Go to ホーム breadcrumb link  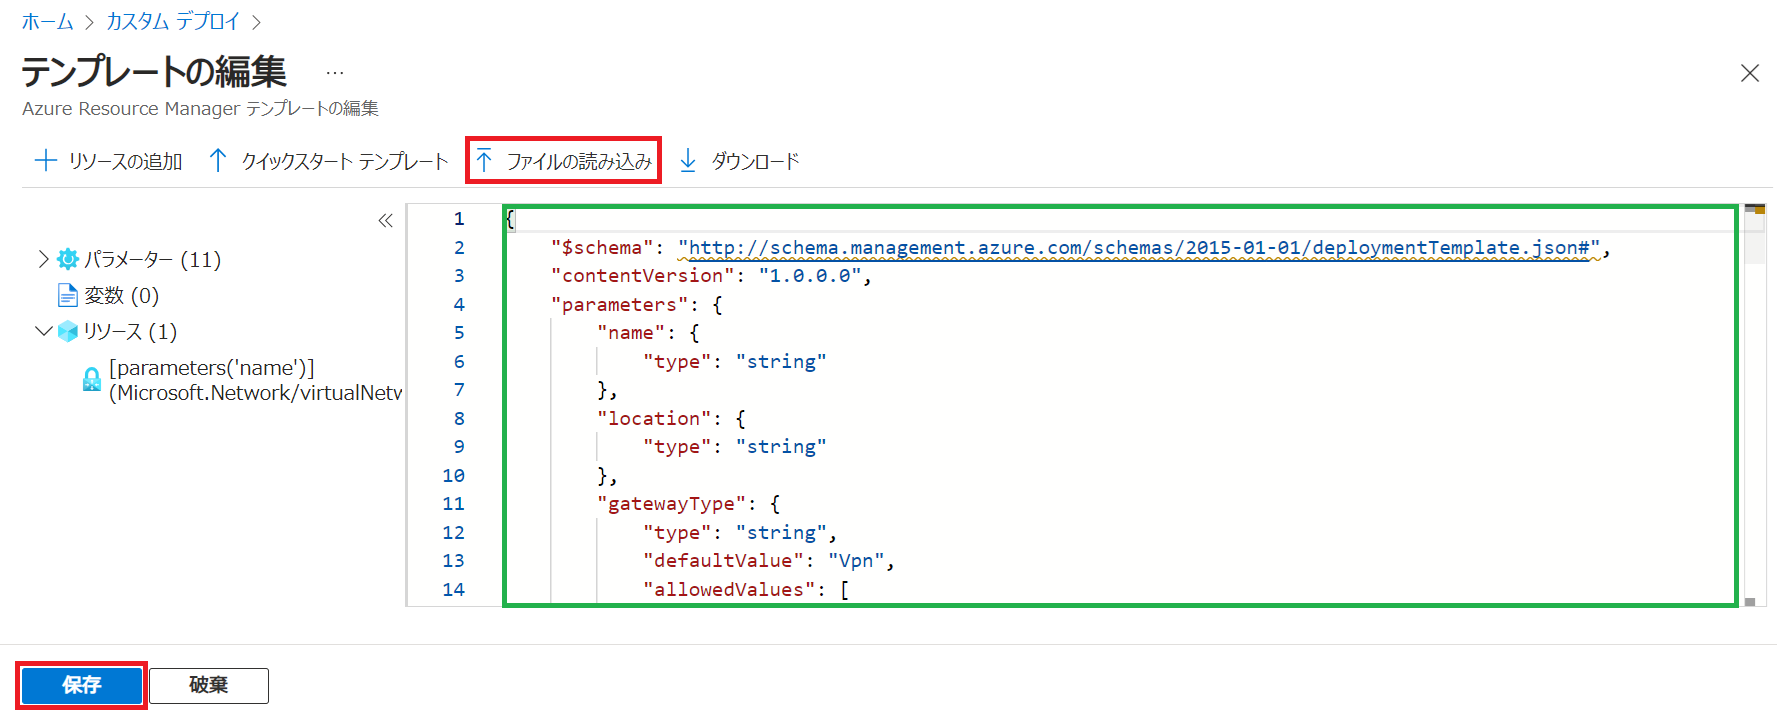pos(47,21)
